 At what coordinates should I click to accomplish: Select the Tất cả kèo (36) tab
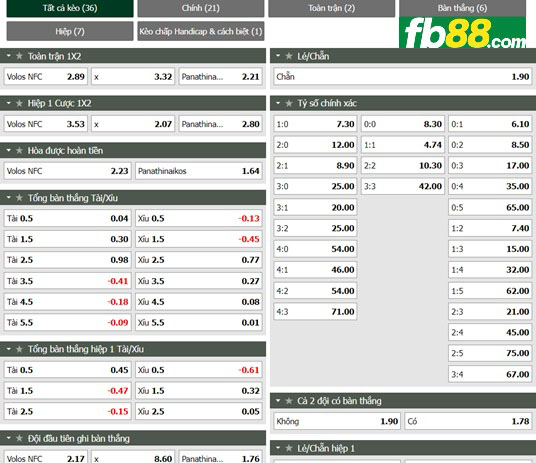pyautogui.click(x=70, y=8)
